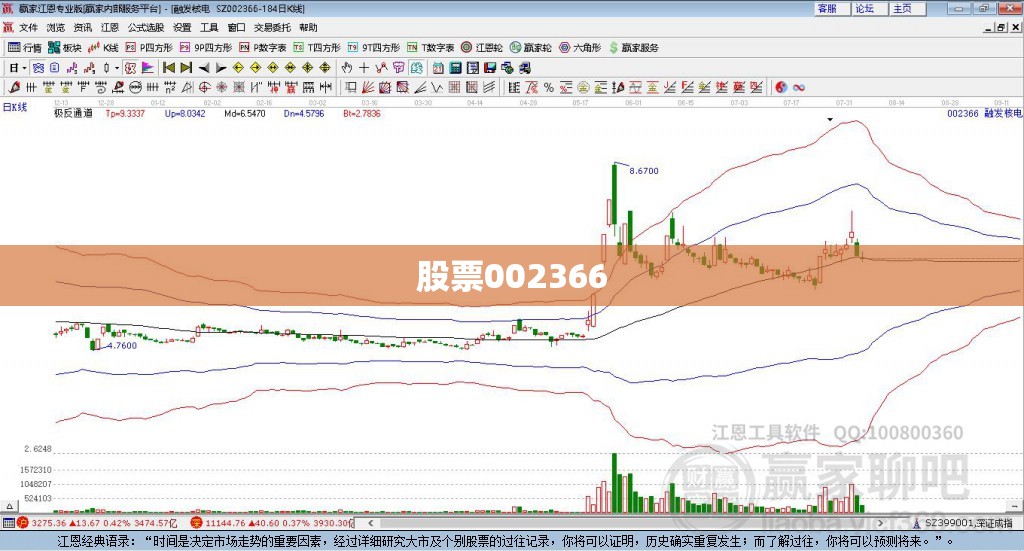Open the 交易委托 menu
The width and height of the screenshot is (1024, 551).
pyautogui.click(x=272, y=27)
